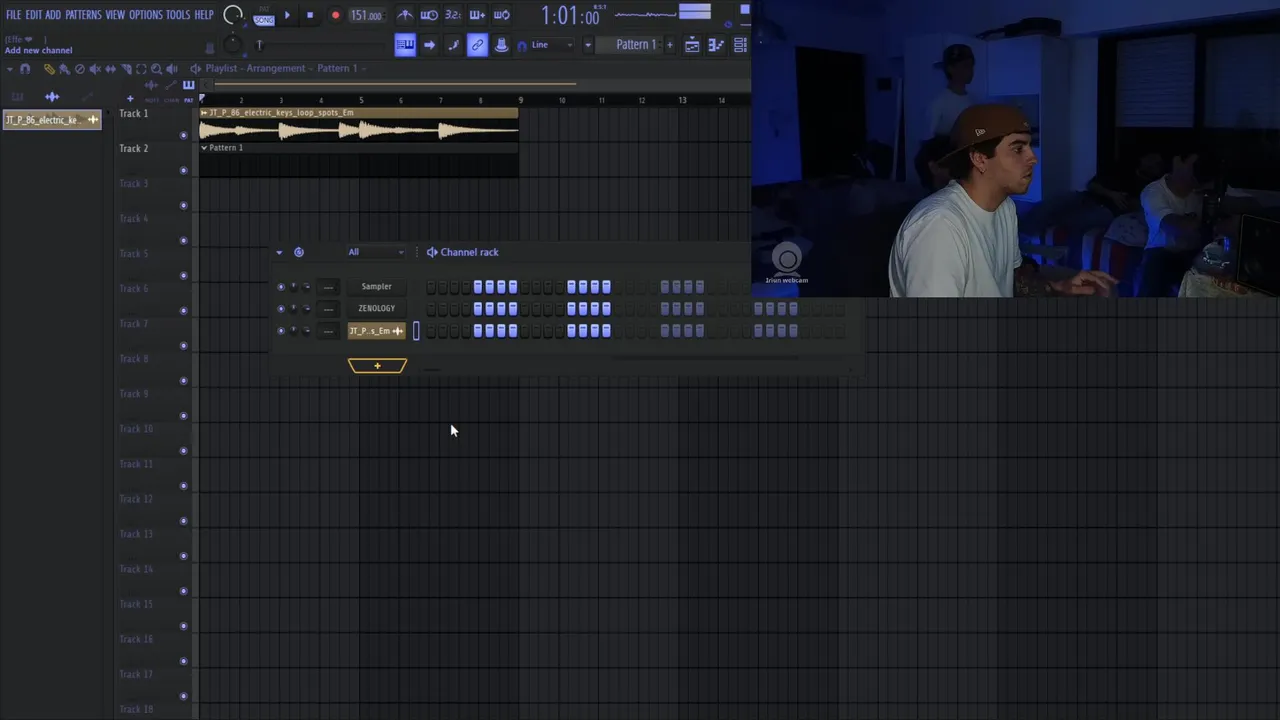Viewport: 1280px width, 720px height.
Task: Click the playlist snap magnet icon
Action: pyautogui.click(x=25, y=69)
